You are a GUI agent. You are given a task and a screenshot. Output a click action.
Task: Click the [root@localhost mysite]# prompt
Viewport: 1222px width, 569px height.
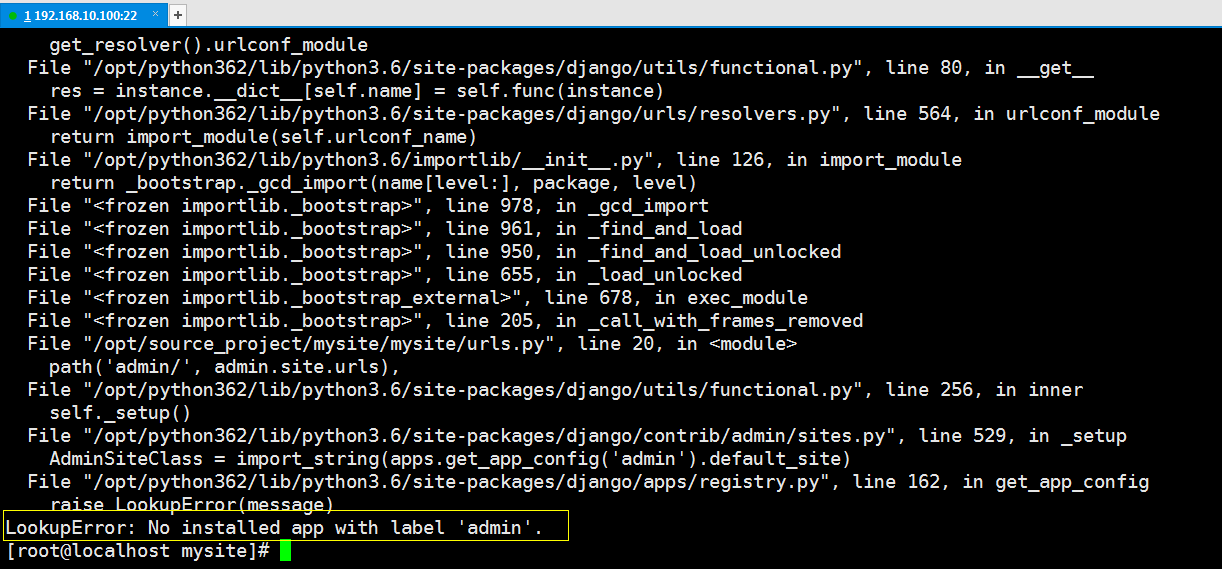click(138, 551)
